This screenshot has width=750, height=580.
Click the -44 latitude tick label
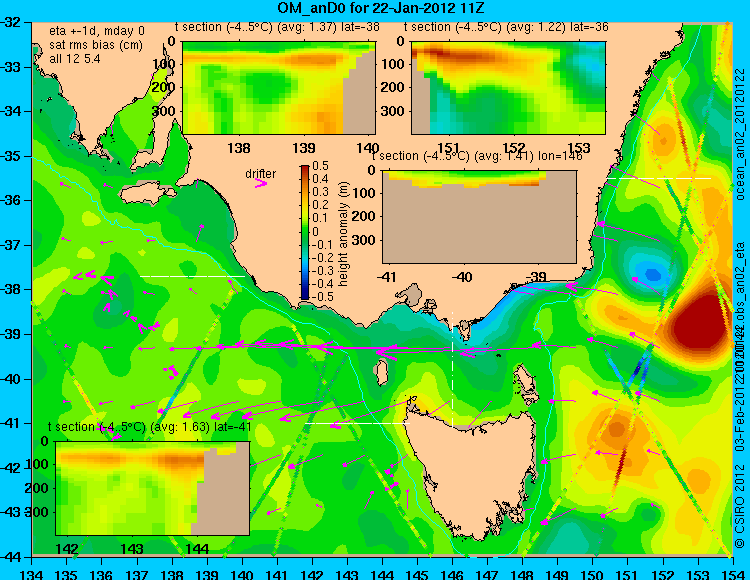pos(11,557)
